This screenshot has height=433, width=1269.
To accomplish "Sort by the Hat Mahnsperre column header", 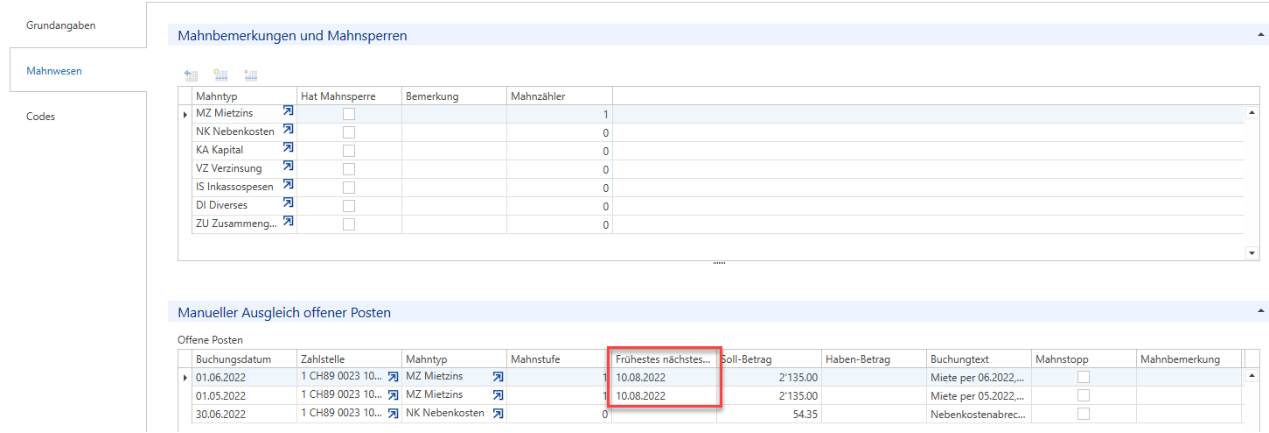I will point(349,95).
